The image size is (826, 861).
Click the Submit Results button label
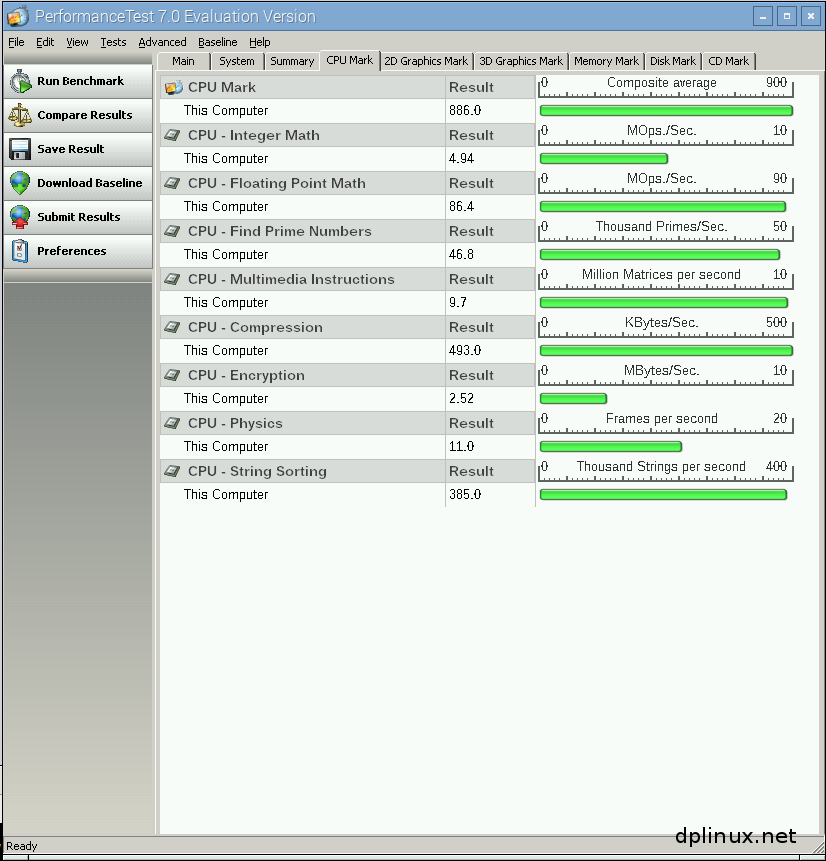pos(79,217)
